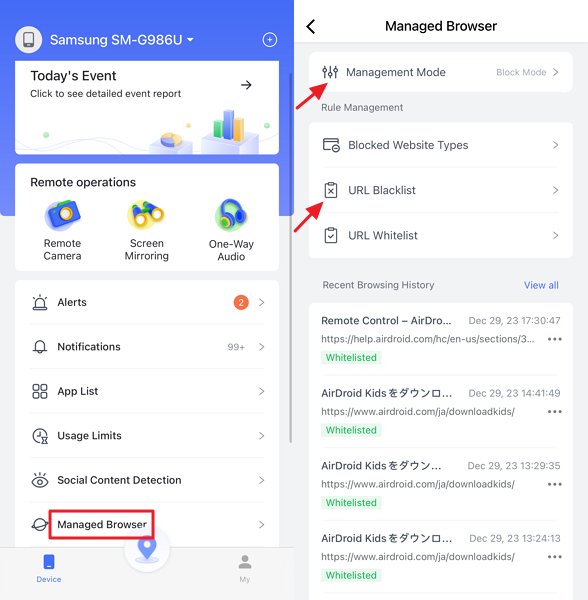Screen dimensions: 588x600
Task: Open Today's Event detailed report arrow
Action: click(x=246, y=85)
